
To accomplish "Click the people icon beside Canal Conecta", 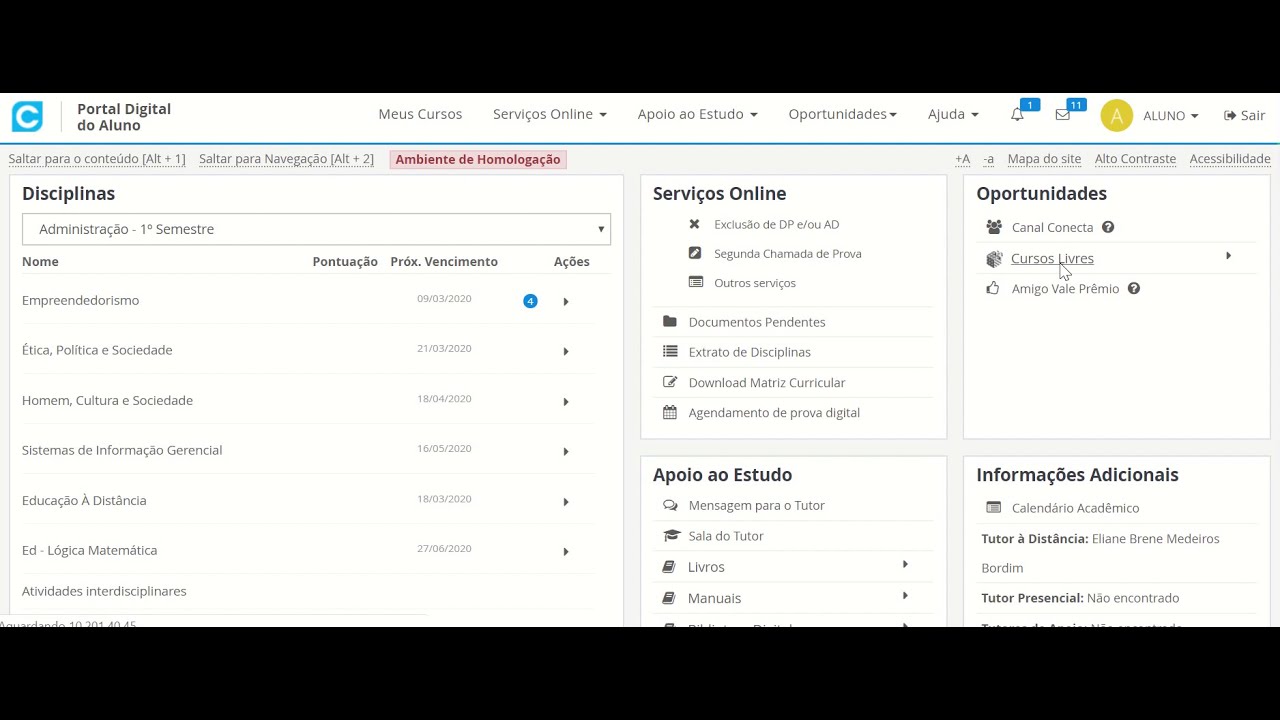I will (x=993, y=227).
